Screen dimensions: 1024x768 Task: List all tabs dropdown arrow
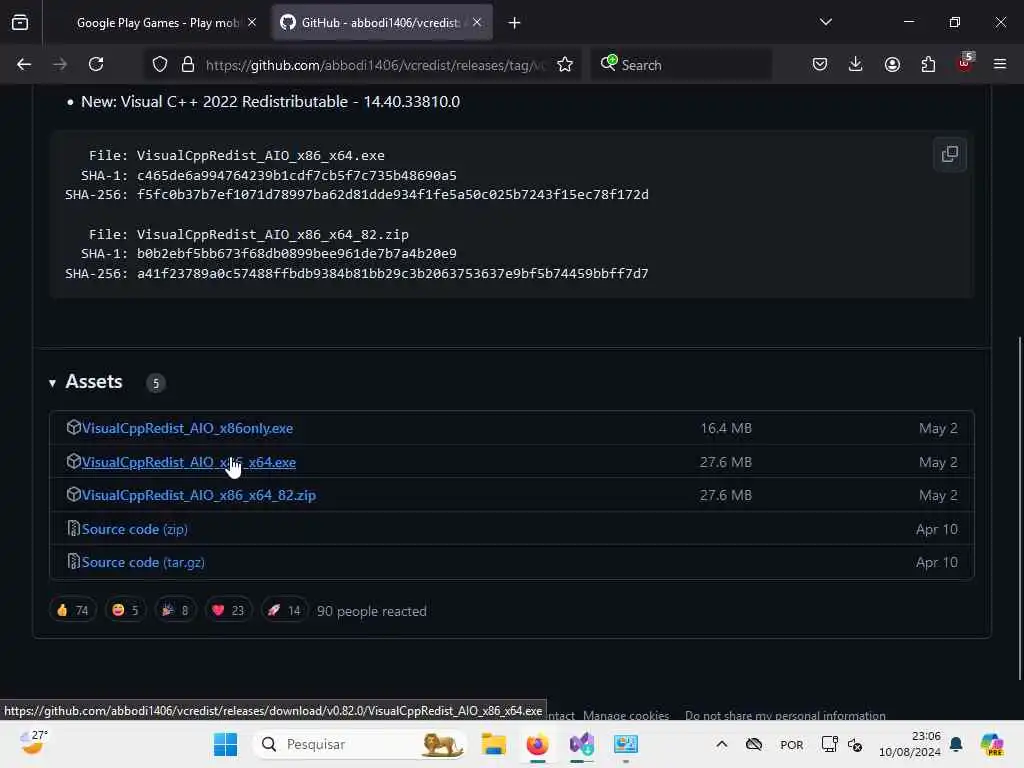click(x=826, y=23)
